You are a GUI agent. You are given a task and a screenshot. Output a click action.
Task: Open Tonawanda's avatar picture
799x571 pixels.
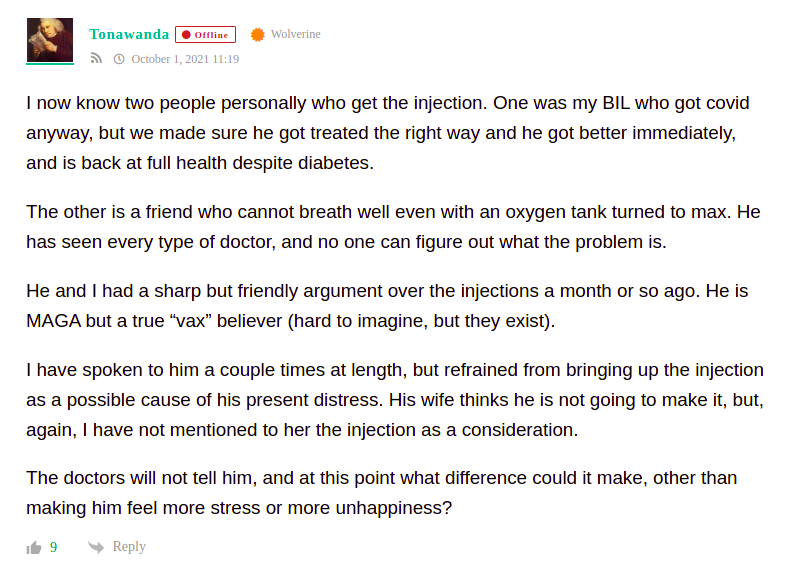[50, 40]
